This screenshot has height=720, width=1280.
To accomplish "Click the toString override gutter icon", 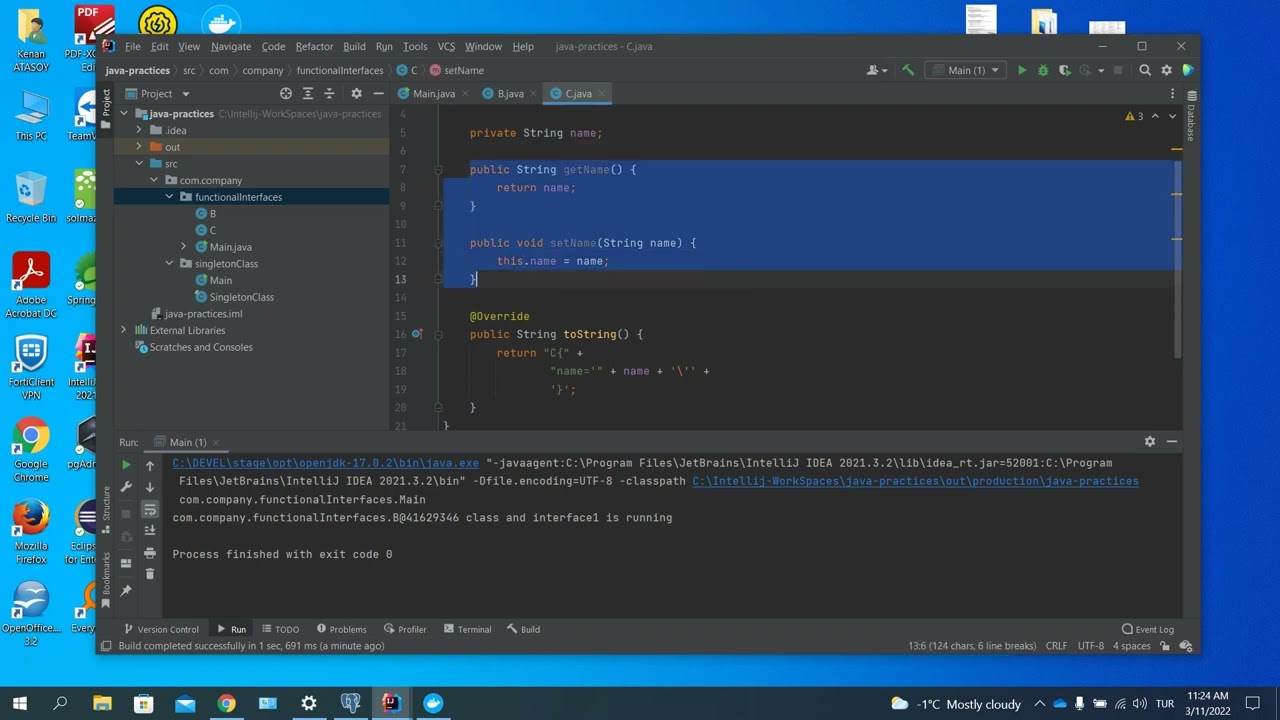I will 417,334.
